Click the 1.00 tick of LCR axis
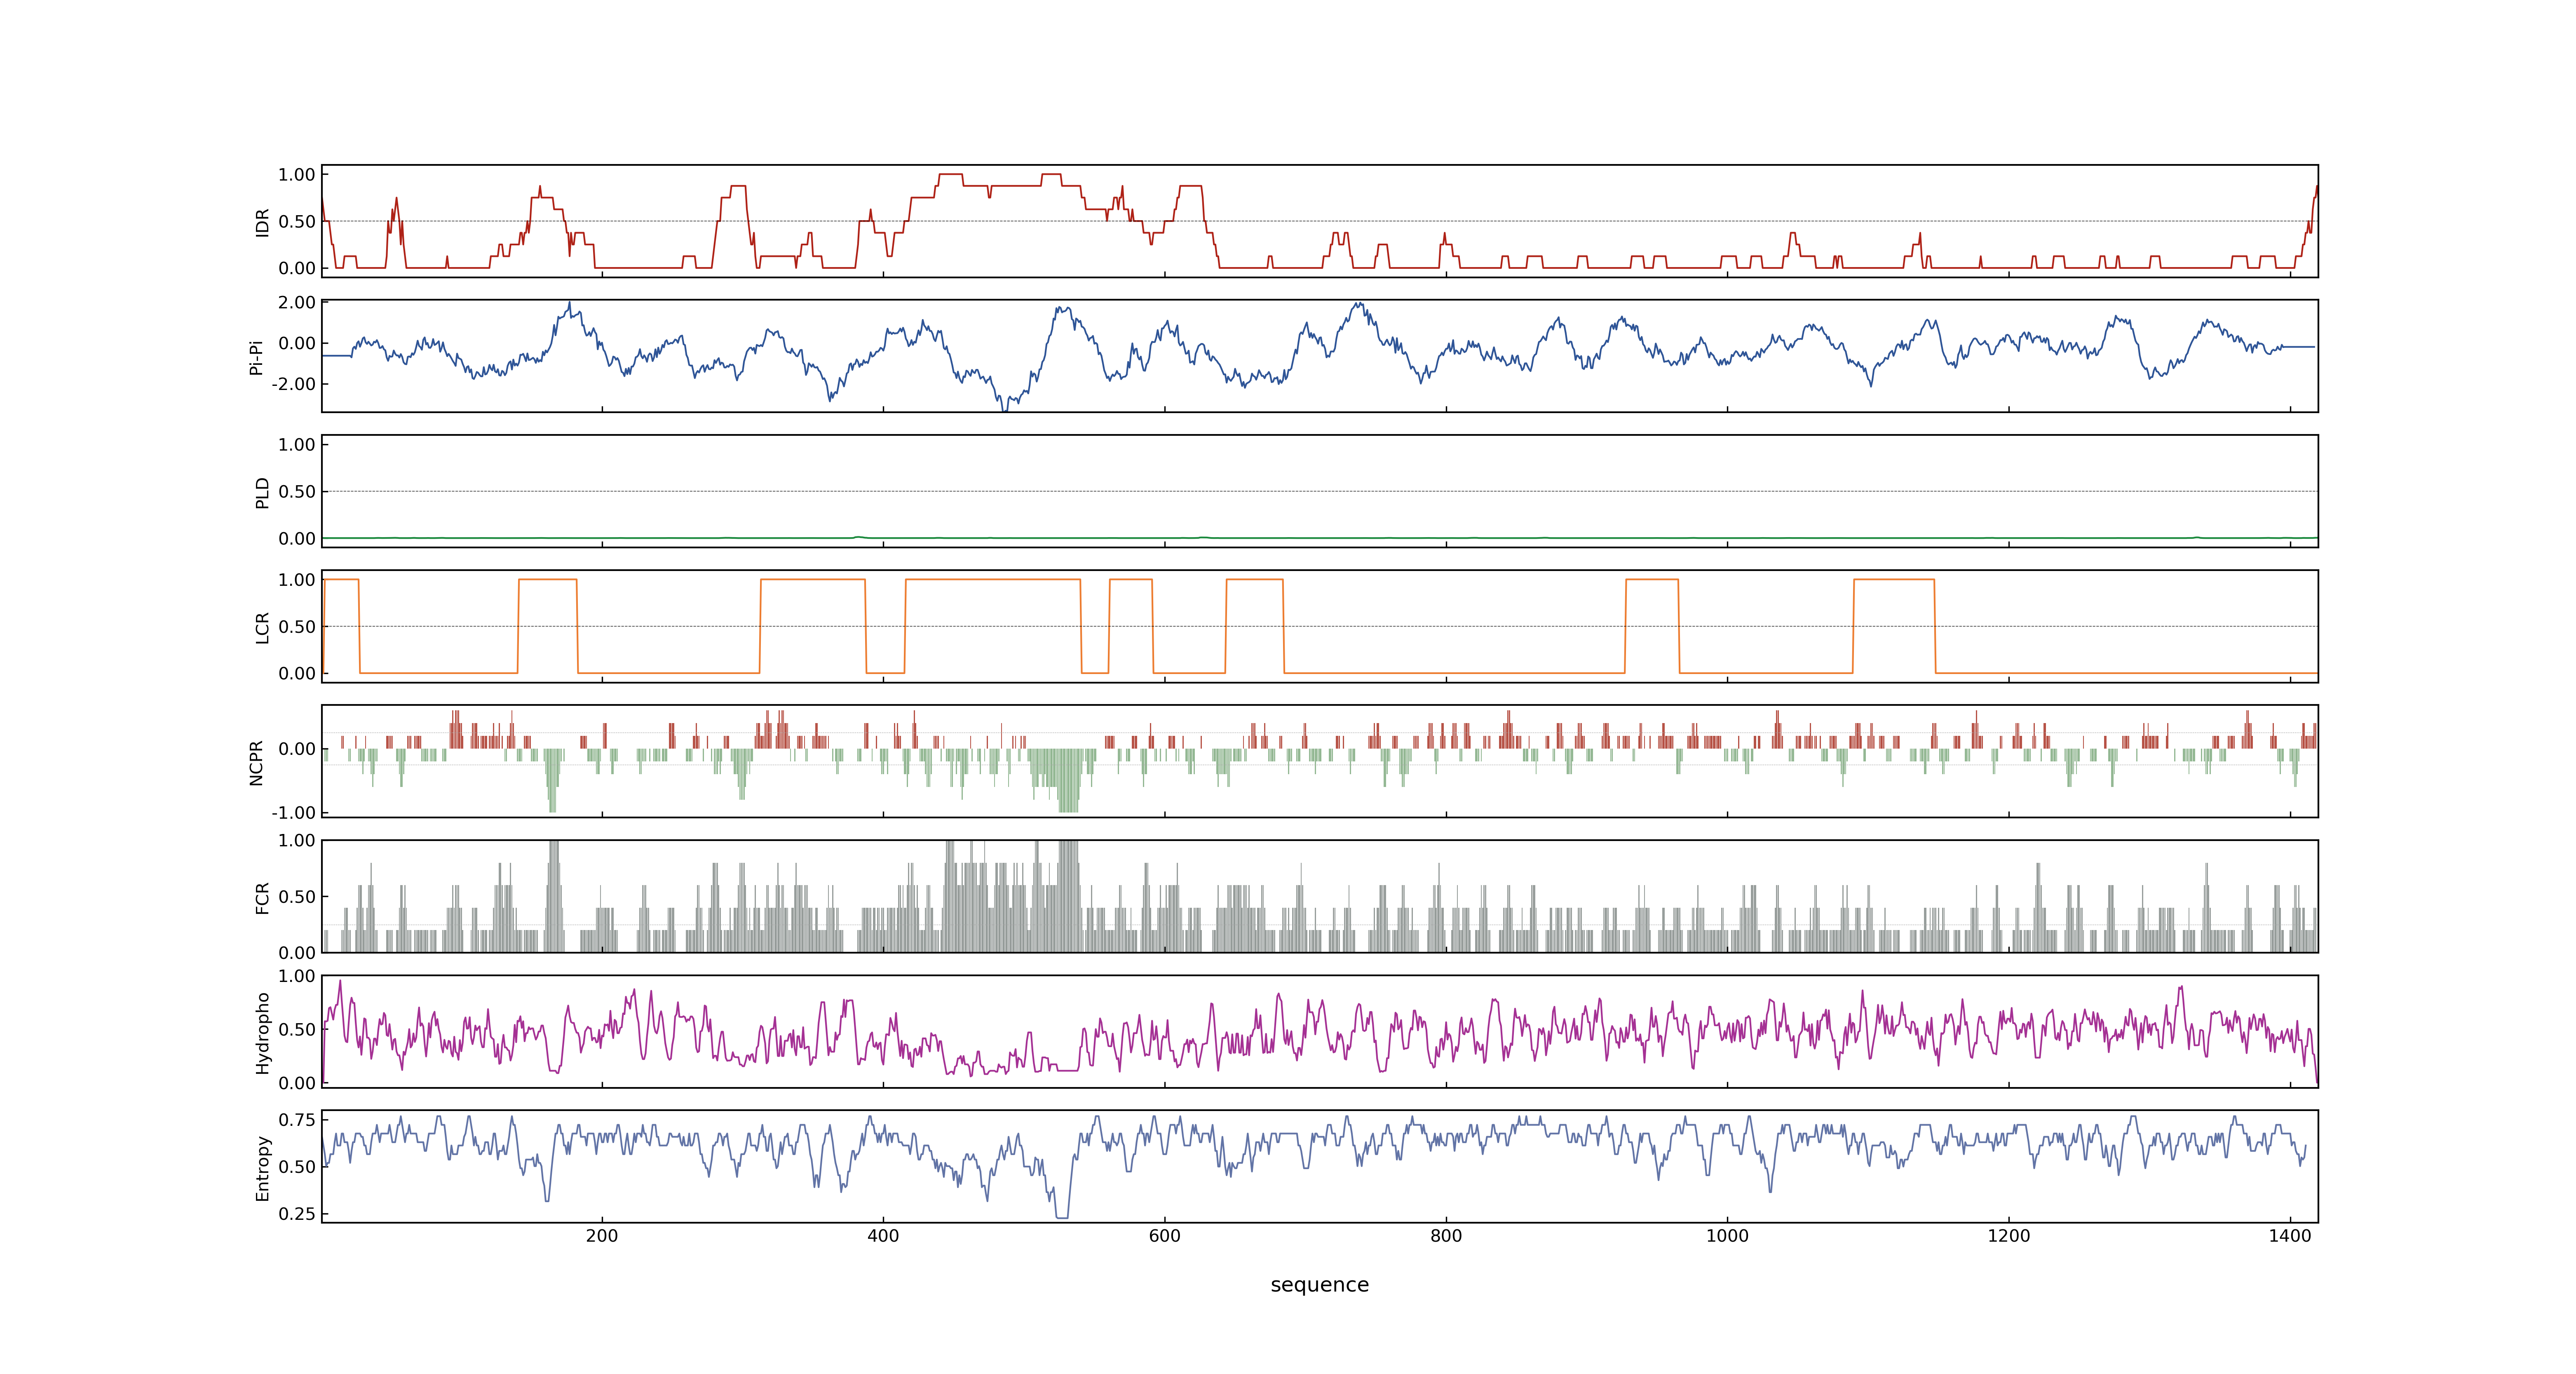2576x1374 pixels. point(297,580)
